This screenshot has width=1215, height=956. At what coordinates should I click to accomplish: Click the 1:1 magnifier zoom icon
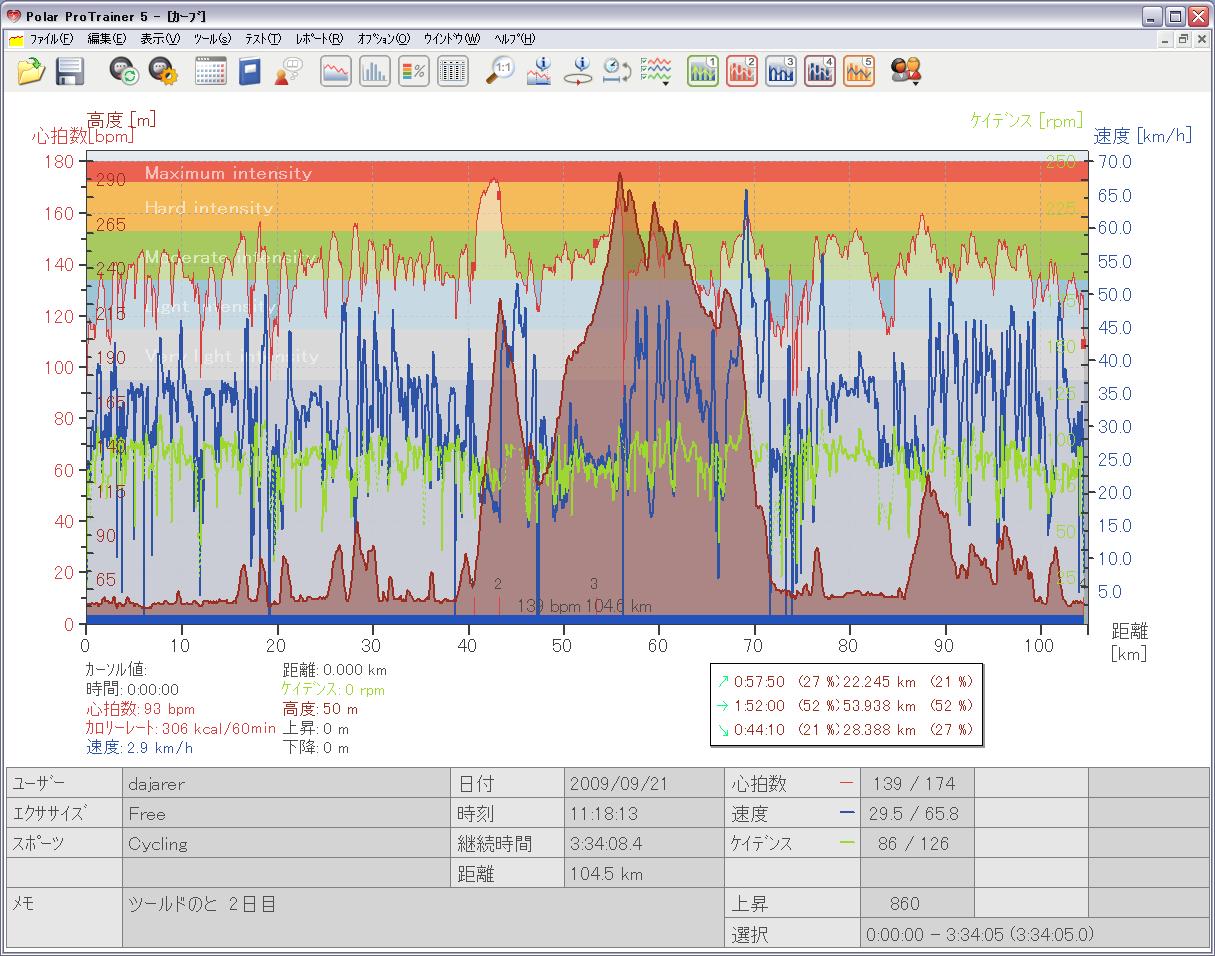500,71
